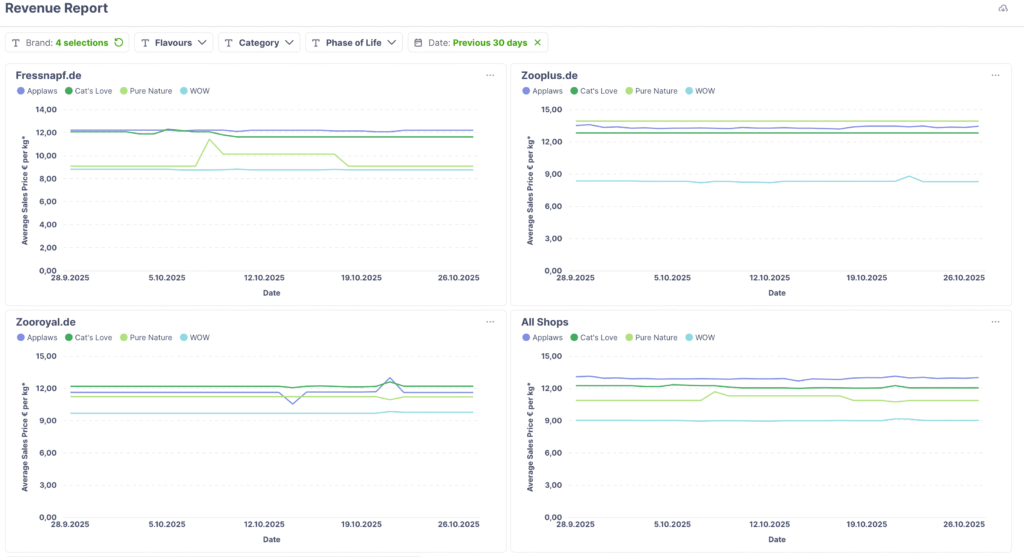This screenshot has width=1024, height=557.
Task: Click Pure Nature color dot in All Shops legend
Action: (x=631, y=338)
